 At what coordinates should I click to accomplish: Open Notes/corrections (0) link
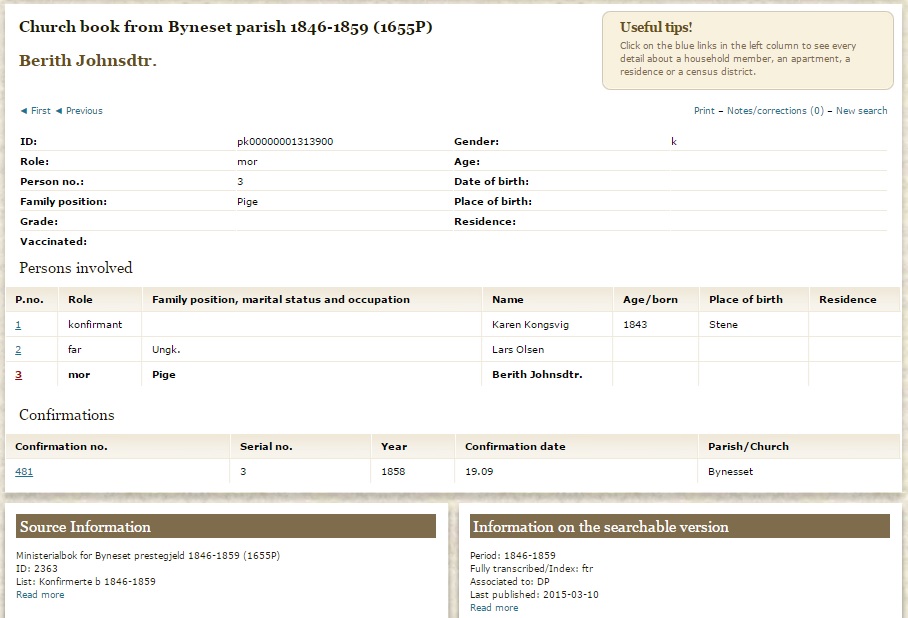tap(775, 111)
